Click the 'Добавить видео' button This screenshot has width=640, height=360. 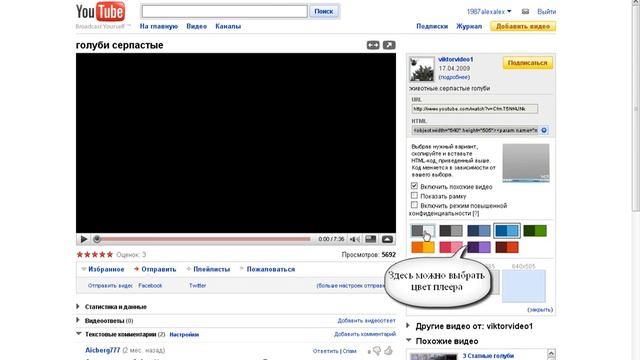coord(523,26)
